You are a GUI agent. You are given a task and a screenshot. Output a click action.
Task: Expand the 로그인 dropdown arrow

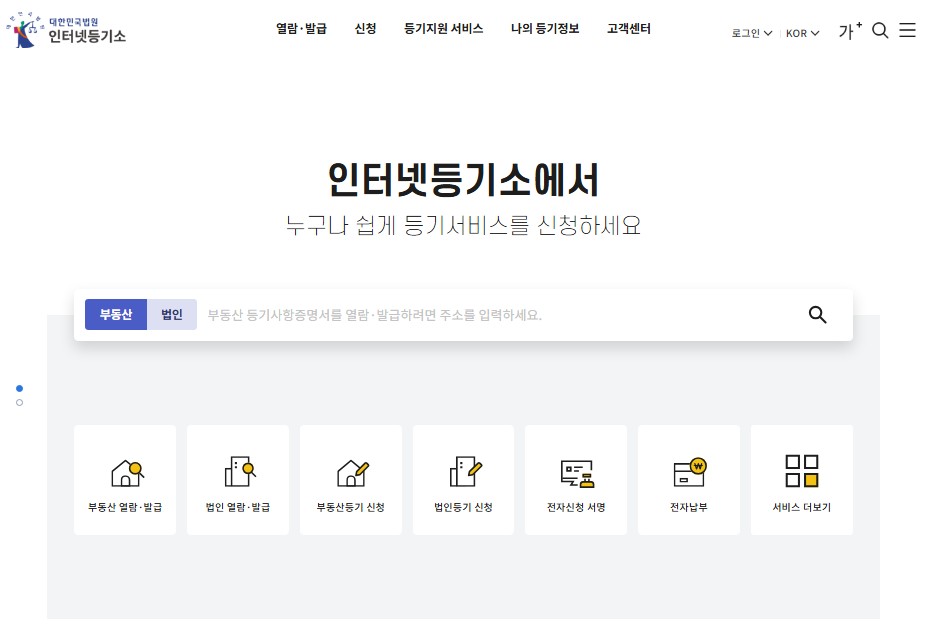770,33
